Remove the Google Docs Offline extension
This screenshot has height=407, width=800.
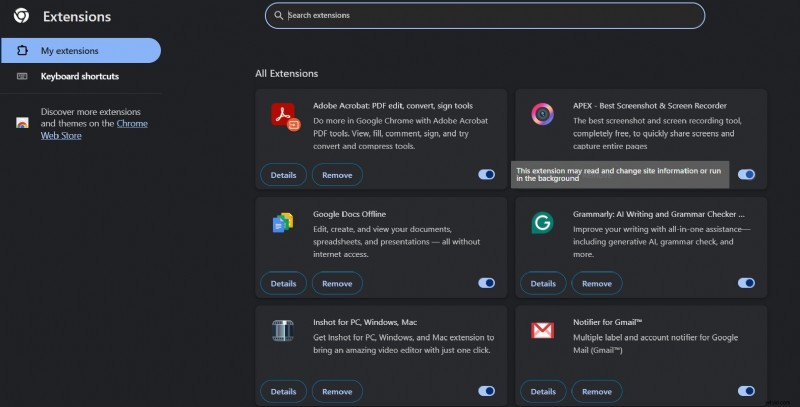pos(337,283)
